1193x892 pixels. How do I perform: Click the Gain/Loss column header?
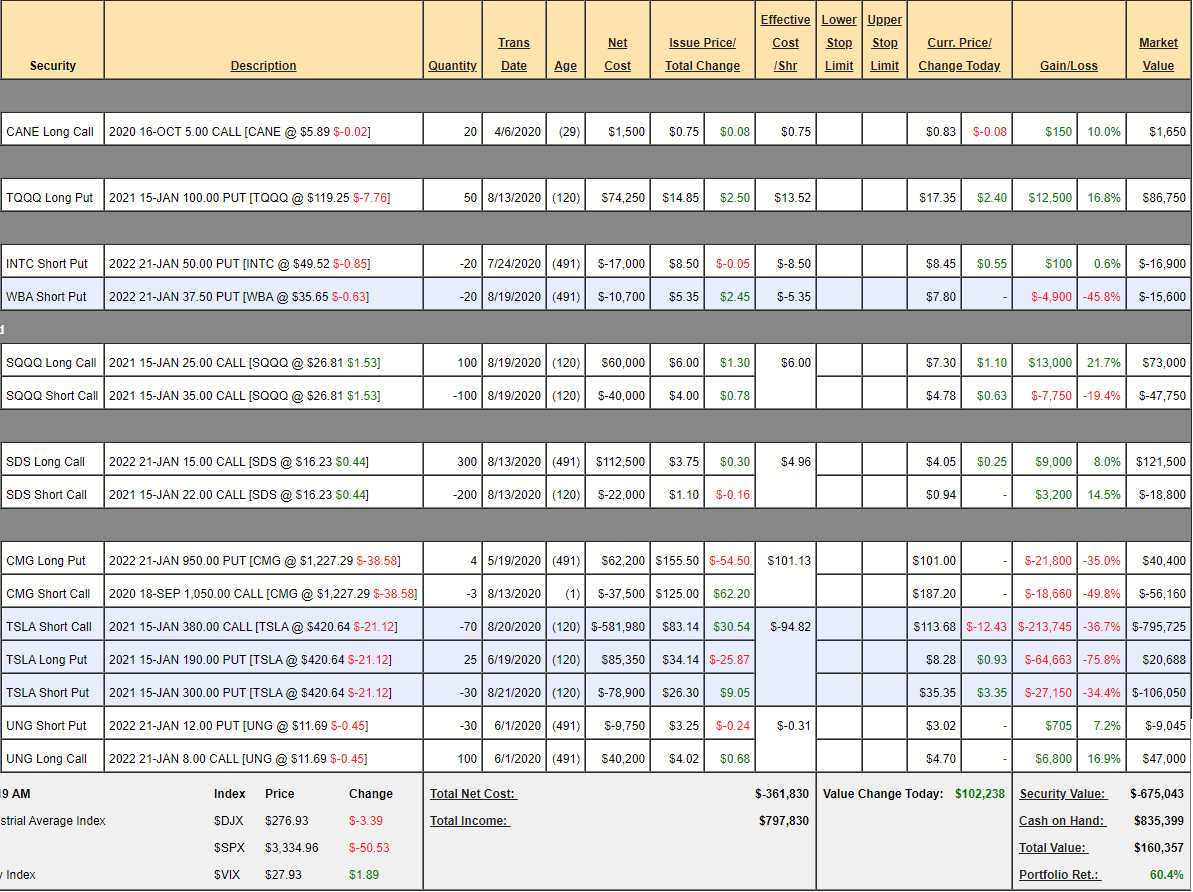click(1068, 66)
